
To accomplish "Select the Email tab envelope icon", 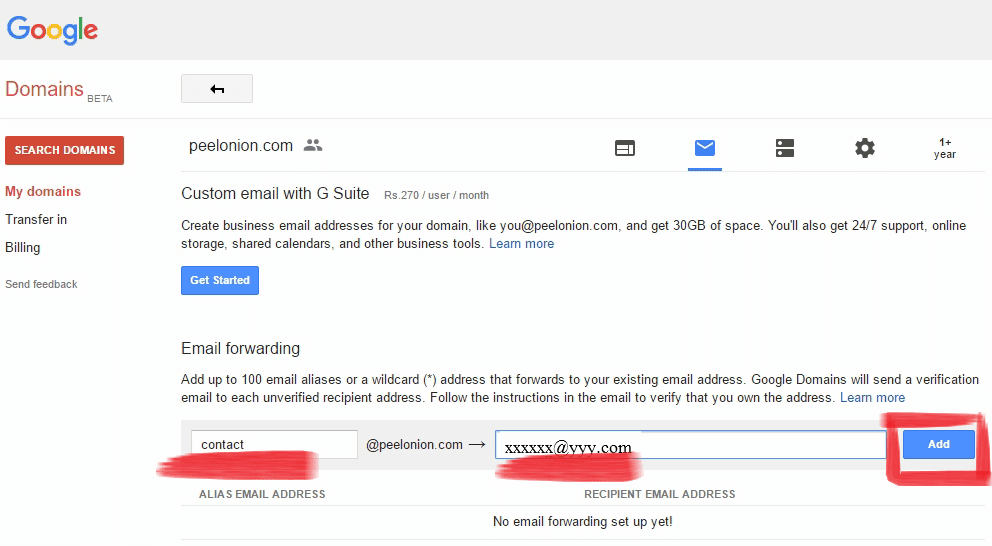I will (705, 148).
